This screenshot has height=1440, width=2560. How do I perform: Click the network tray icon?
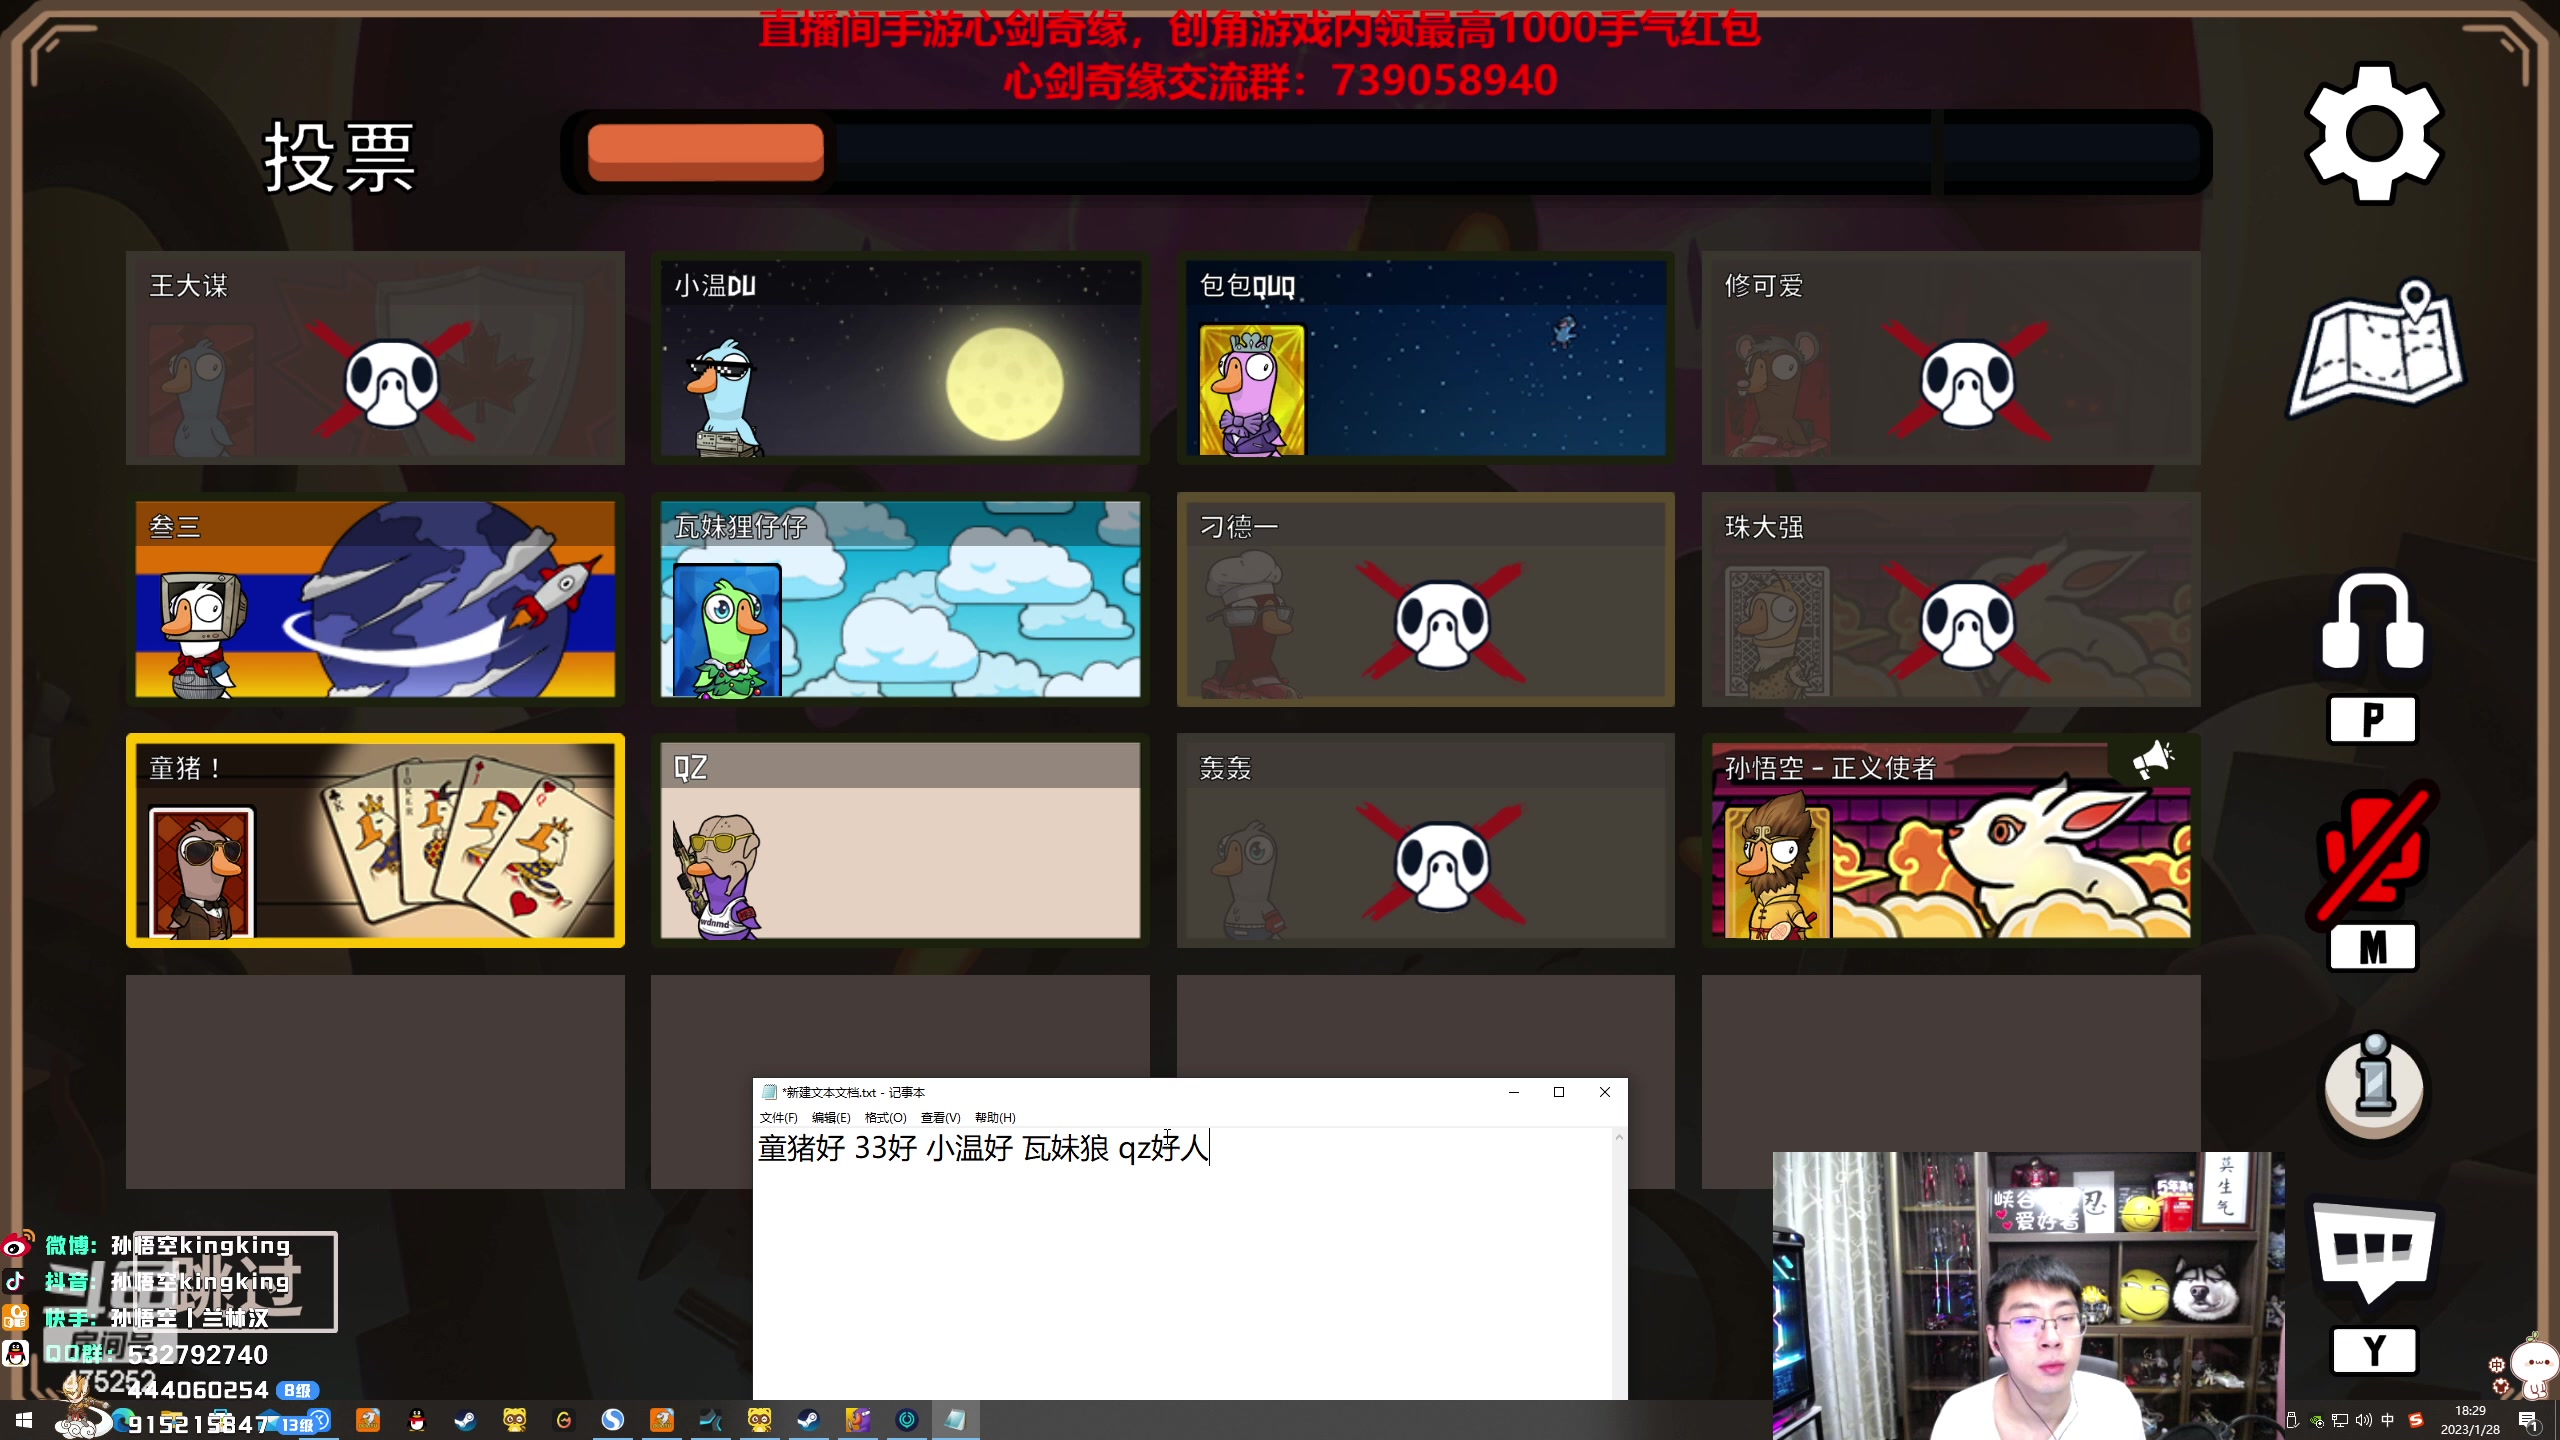point(2340,1420)
